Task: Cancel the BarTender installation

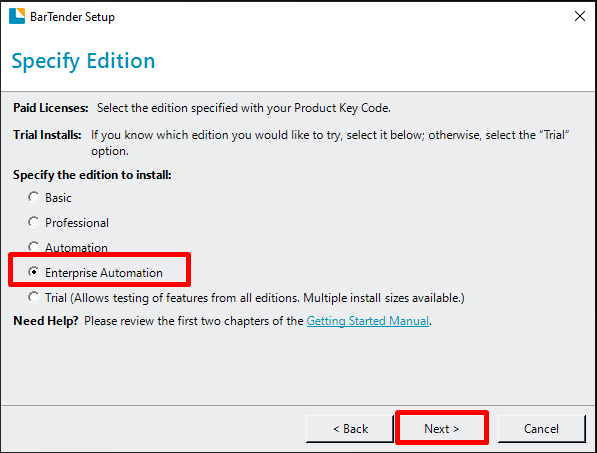Action: (x=541, y=429)
